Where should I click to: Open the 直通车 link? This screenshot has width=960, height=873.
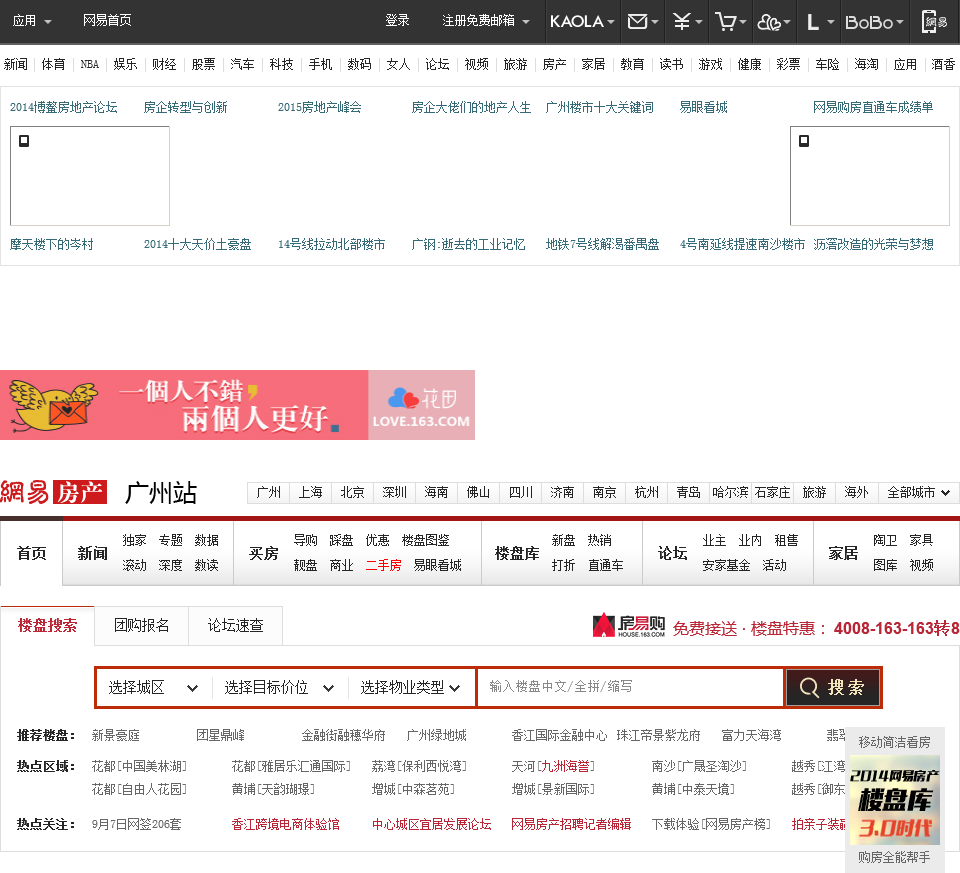tap(606, 565)
